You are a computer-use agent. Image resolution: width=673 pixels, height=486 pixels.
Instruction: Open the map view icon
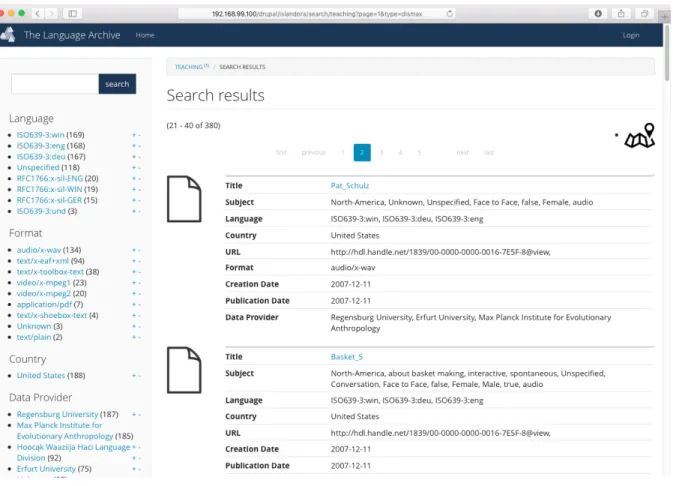click(640, 136)
